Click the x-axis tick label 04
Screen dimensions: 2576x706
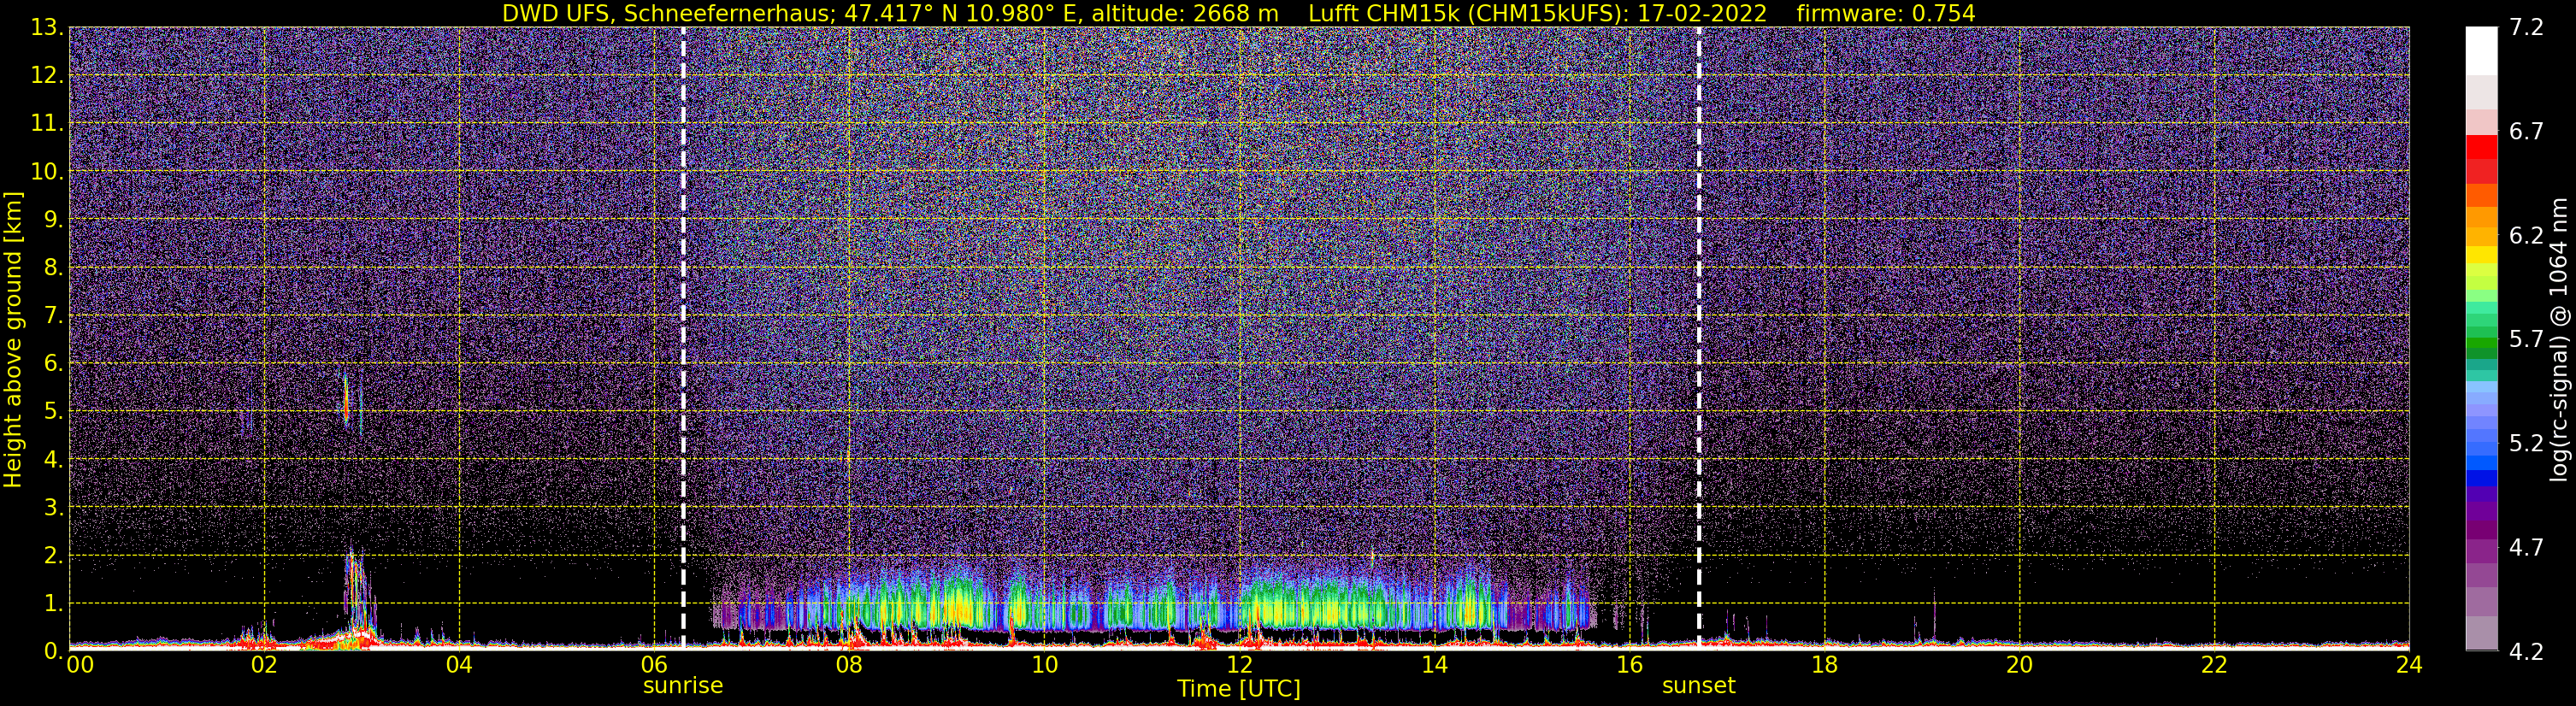click(459, 665)
